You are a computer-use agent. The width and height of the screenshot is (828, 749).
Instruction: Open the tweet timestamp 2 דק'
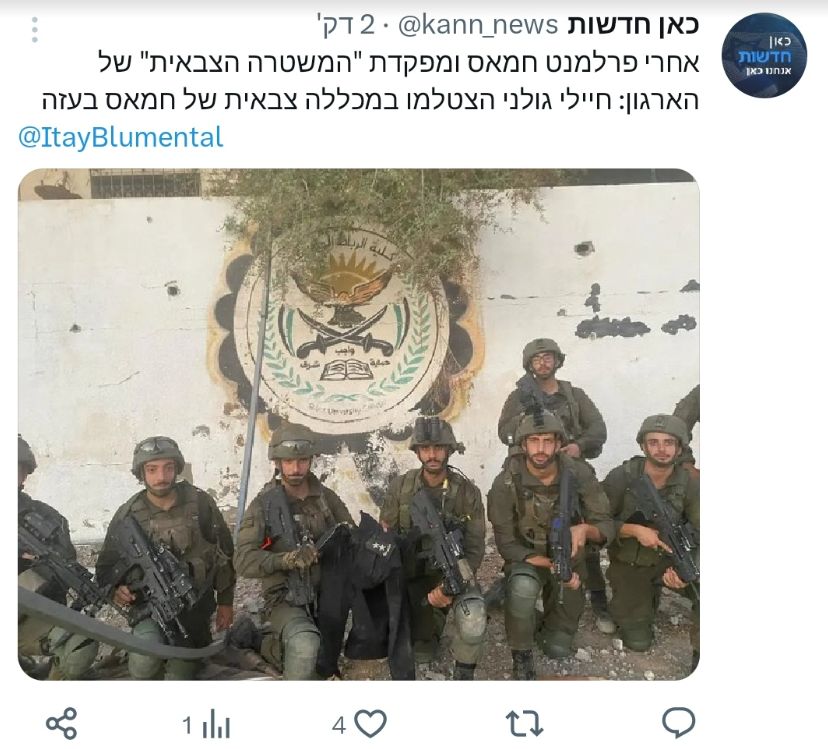[345, 25]
